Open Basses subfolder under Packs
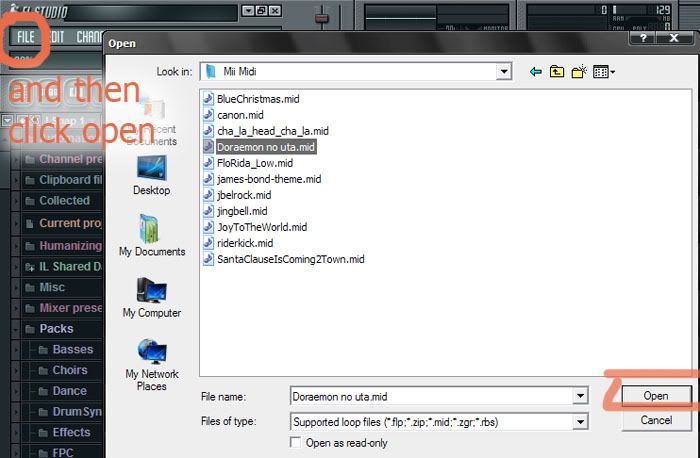This screenshot has width=700, height=458. (67, 349)
